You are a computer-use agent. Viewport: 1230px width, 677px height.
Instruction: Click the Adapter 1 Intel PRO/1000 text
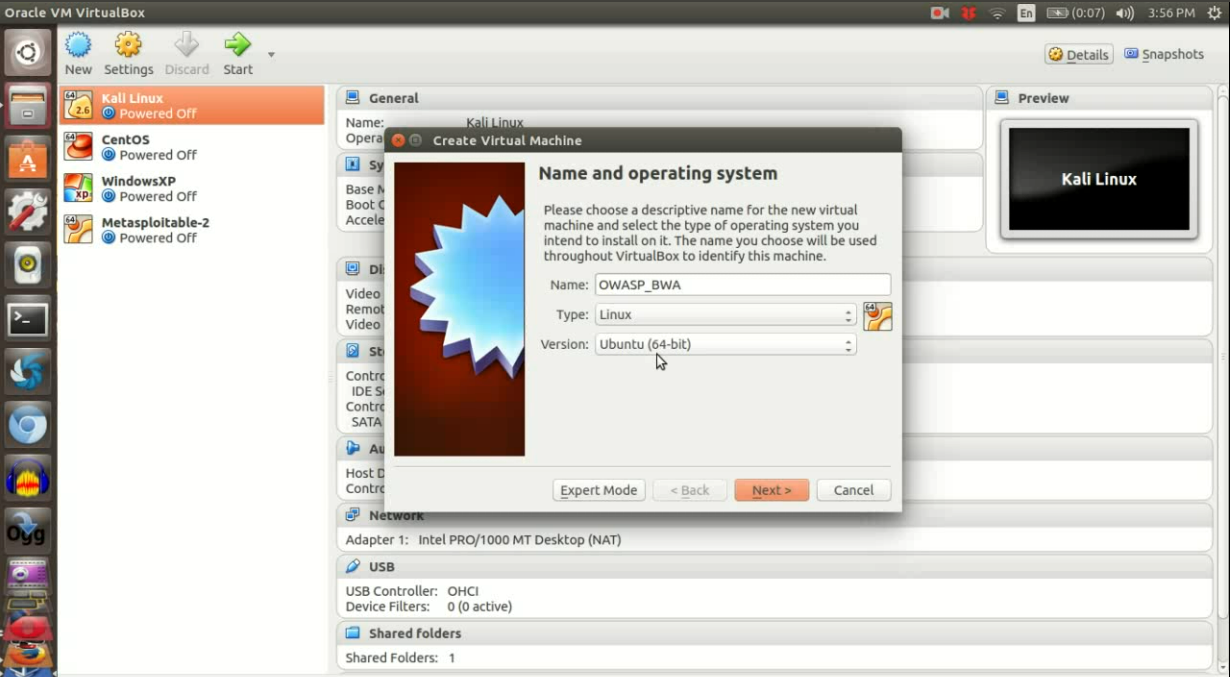point(483,540)
